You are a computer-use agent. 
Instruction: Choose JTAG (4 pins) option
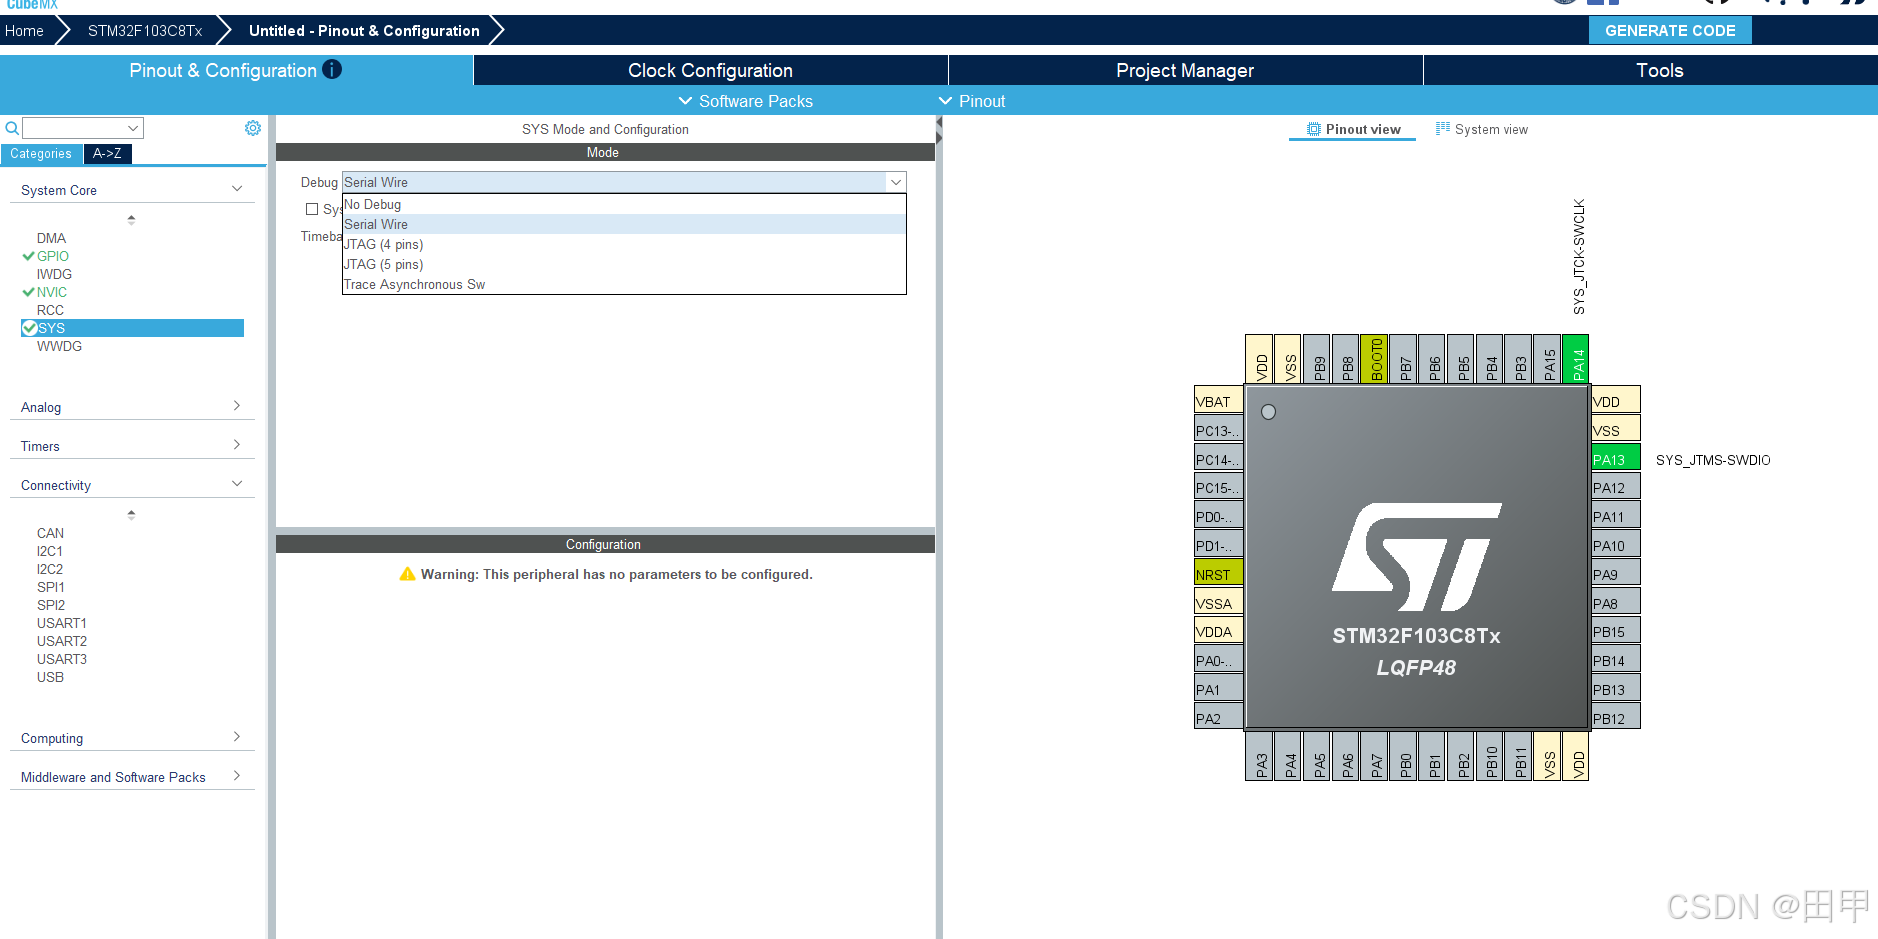[x=624, y=244]
